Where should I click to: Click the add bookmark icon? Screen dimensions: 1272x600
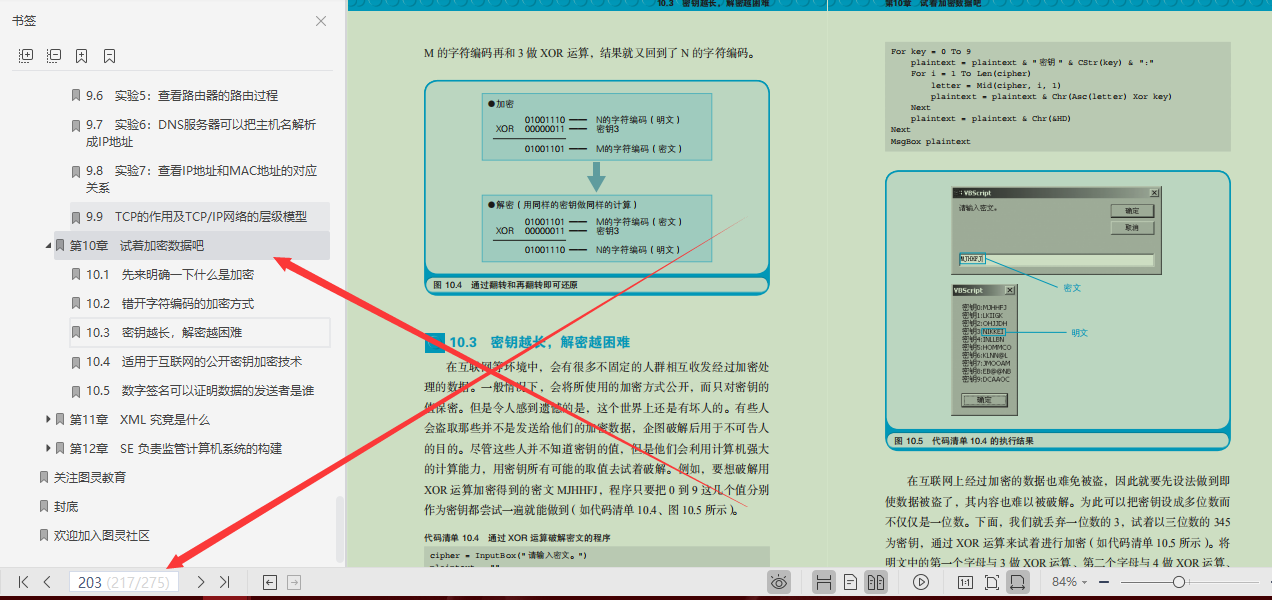point(83,56)
